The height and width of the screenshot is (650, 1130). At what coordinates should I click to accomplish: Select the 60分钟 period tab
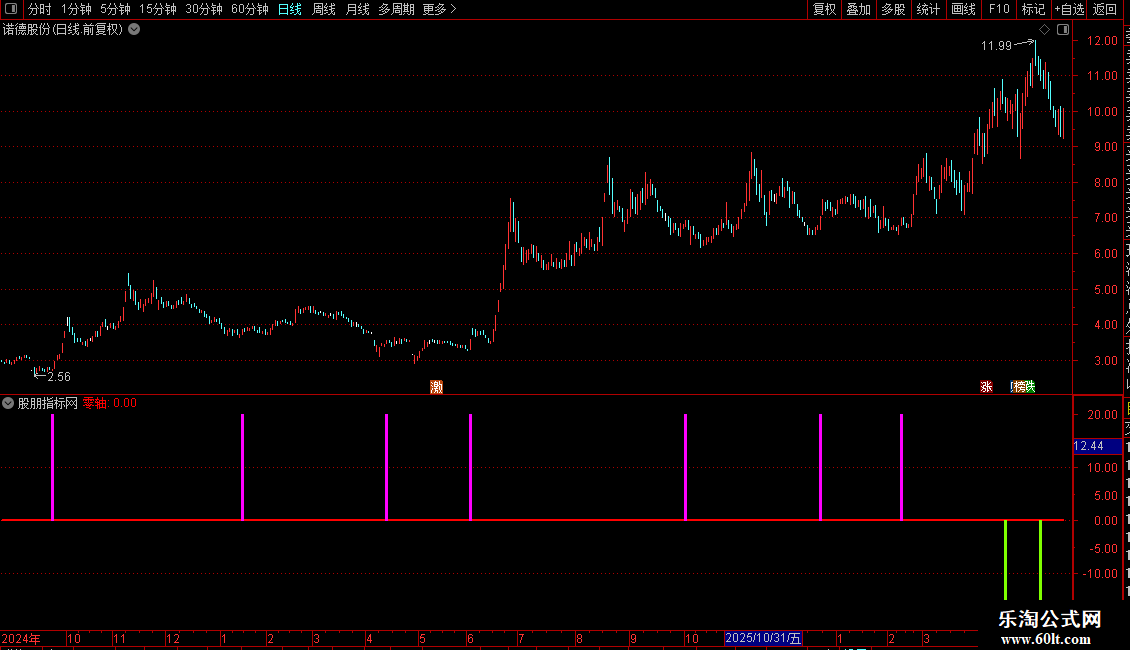pyautogui.click(x=249, y=9)
